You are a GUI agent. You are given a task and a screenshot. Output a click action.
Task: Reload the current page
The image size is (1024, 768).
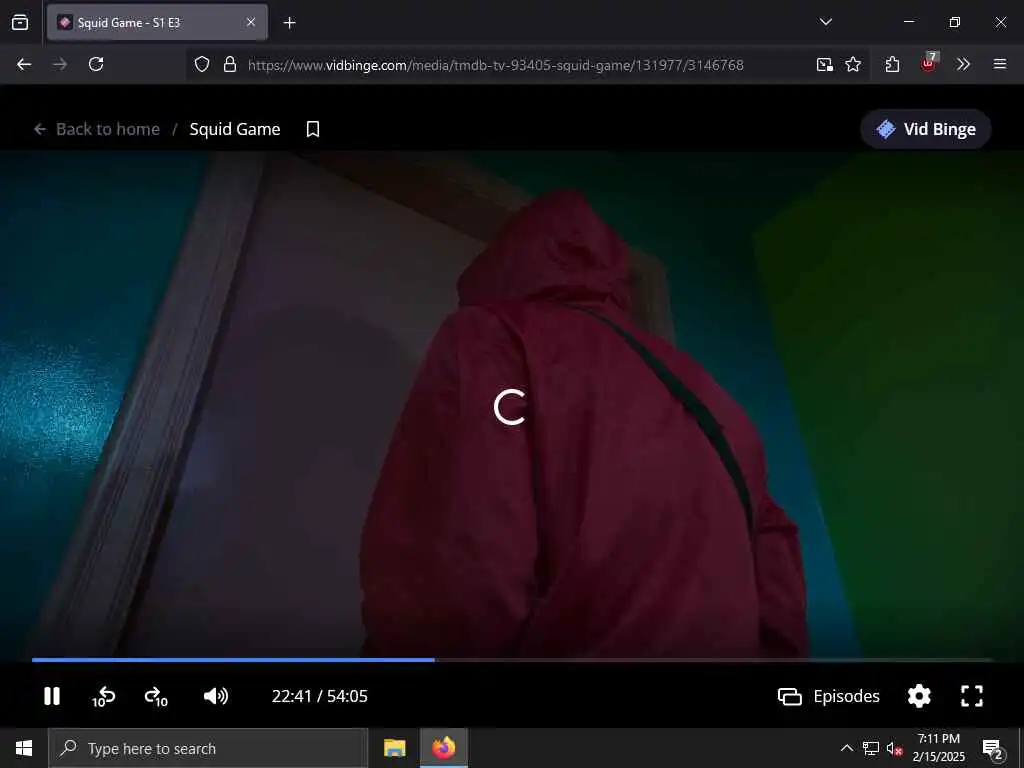(96, 64)
